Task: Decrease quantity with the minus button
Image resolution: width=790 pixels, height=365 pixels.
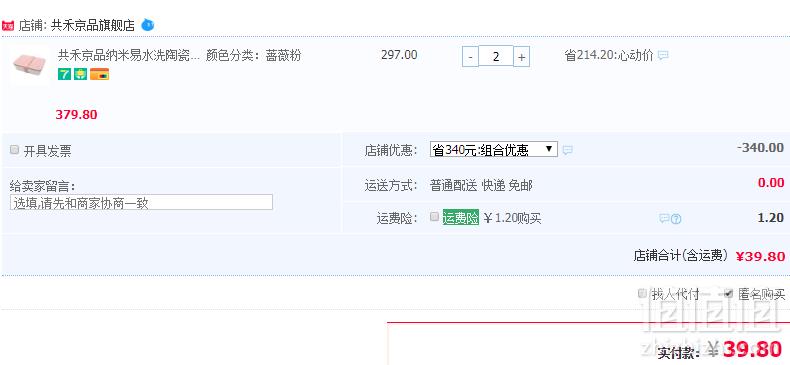Action: tap(470, 57)
